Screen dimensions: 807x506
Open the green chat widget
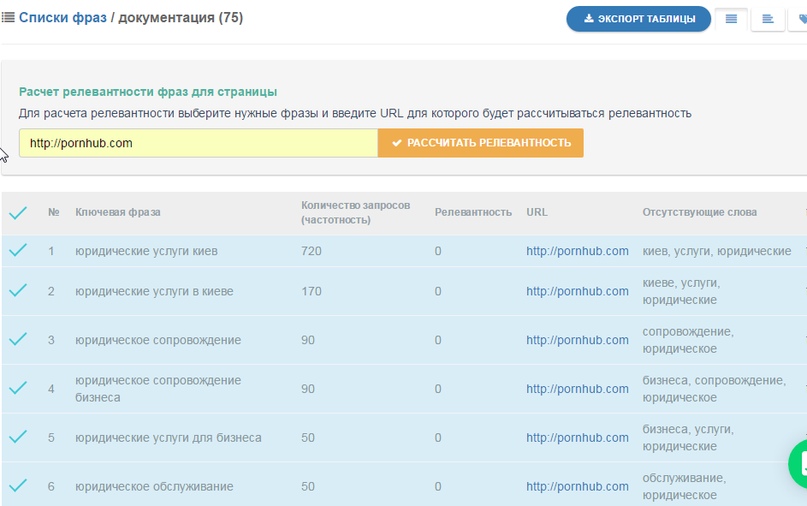(800, 463)
